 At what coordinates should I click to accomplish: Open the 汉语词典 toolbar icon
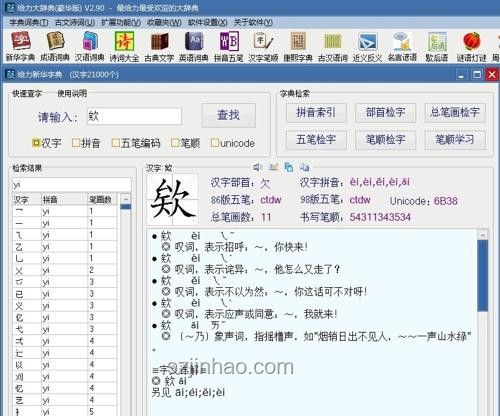[90, 47]
